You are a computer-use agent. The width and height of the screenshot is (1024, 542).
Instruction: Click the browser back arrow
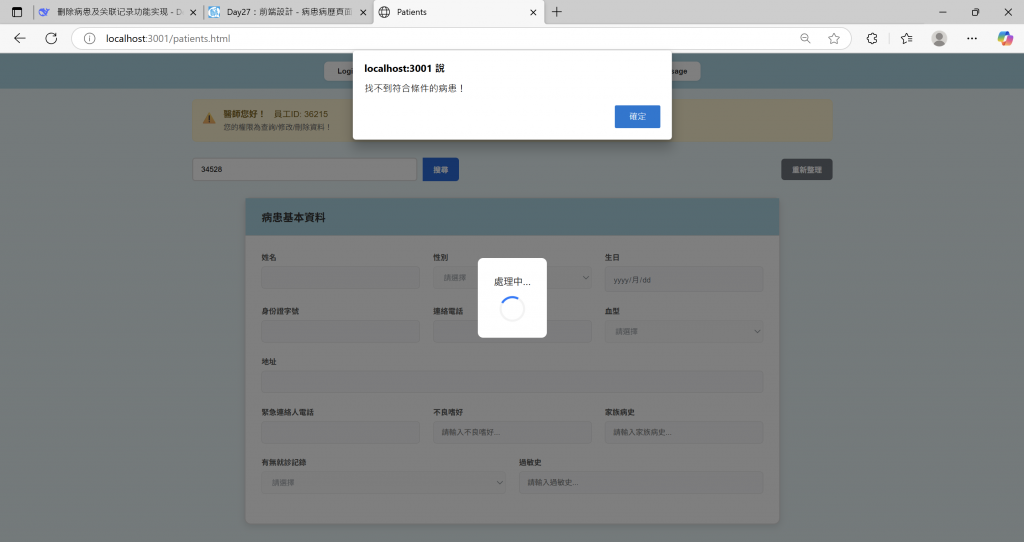pos(20,39)
